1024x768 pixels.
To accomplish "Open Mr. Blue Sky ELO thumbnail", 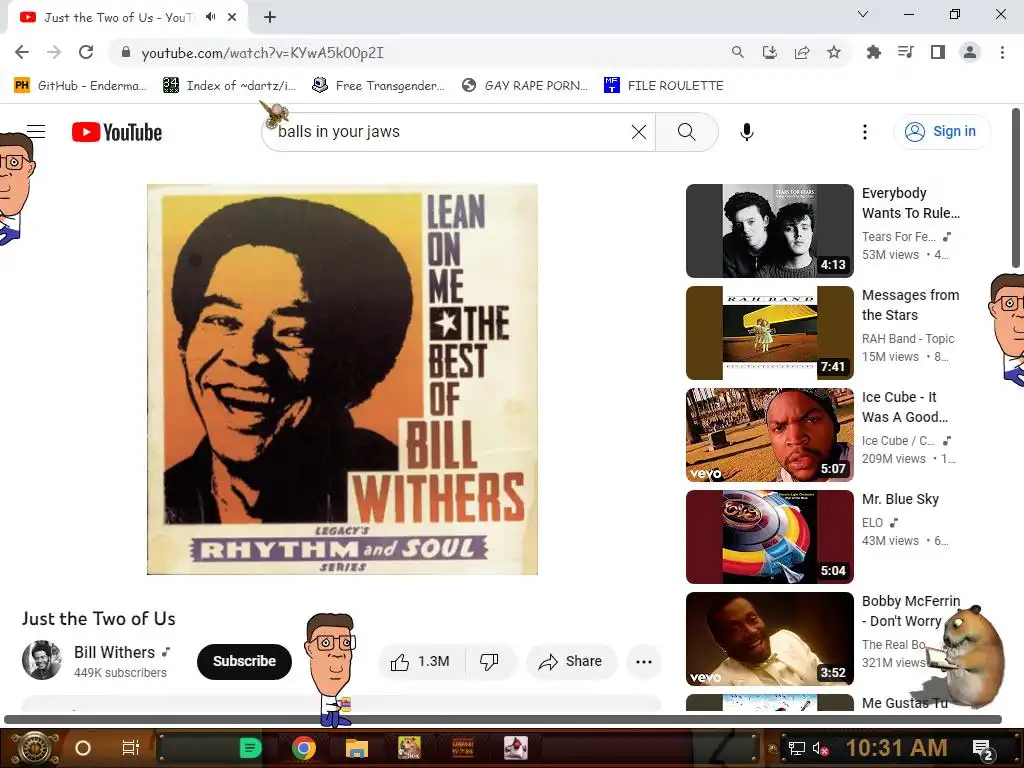I will click(770, 537).
